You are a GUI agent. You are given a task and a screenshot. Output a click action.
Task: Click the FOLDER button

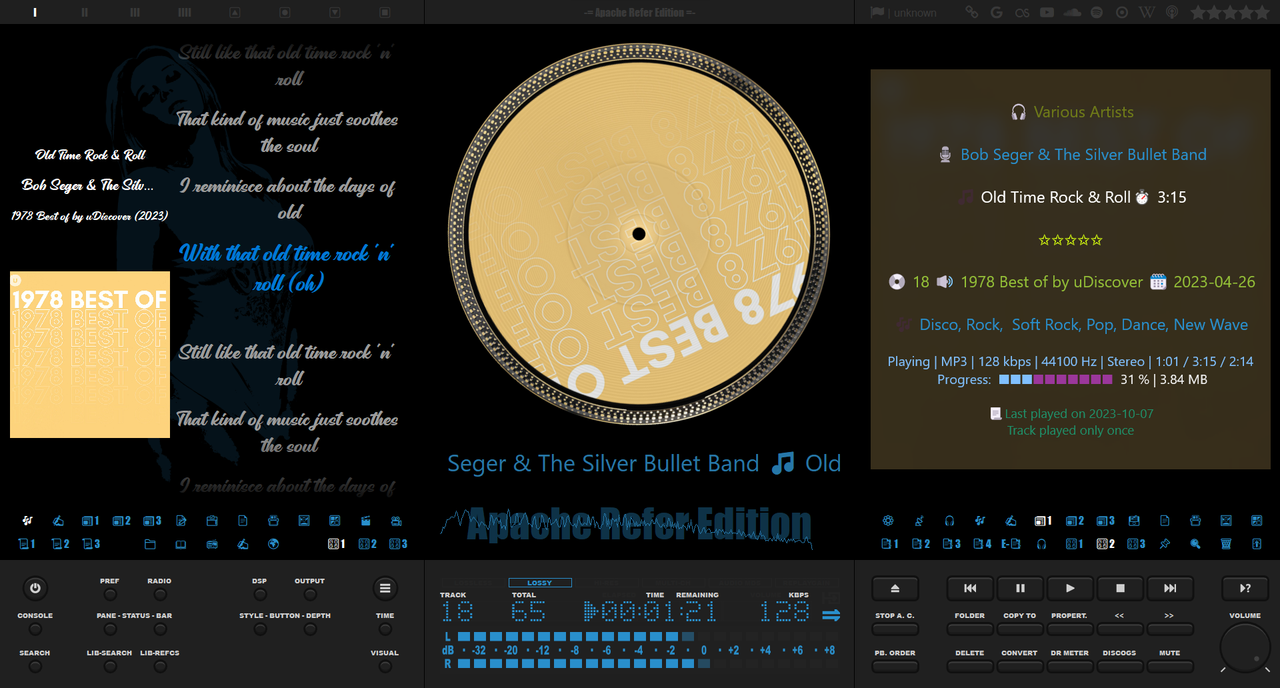click(970, 629)
